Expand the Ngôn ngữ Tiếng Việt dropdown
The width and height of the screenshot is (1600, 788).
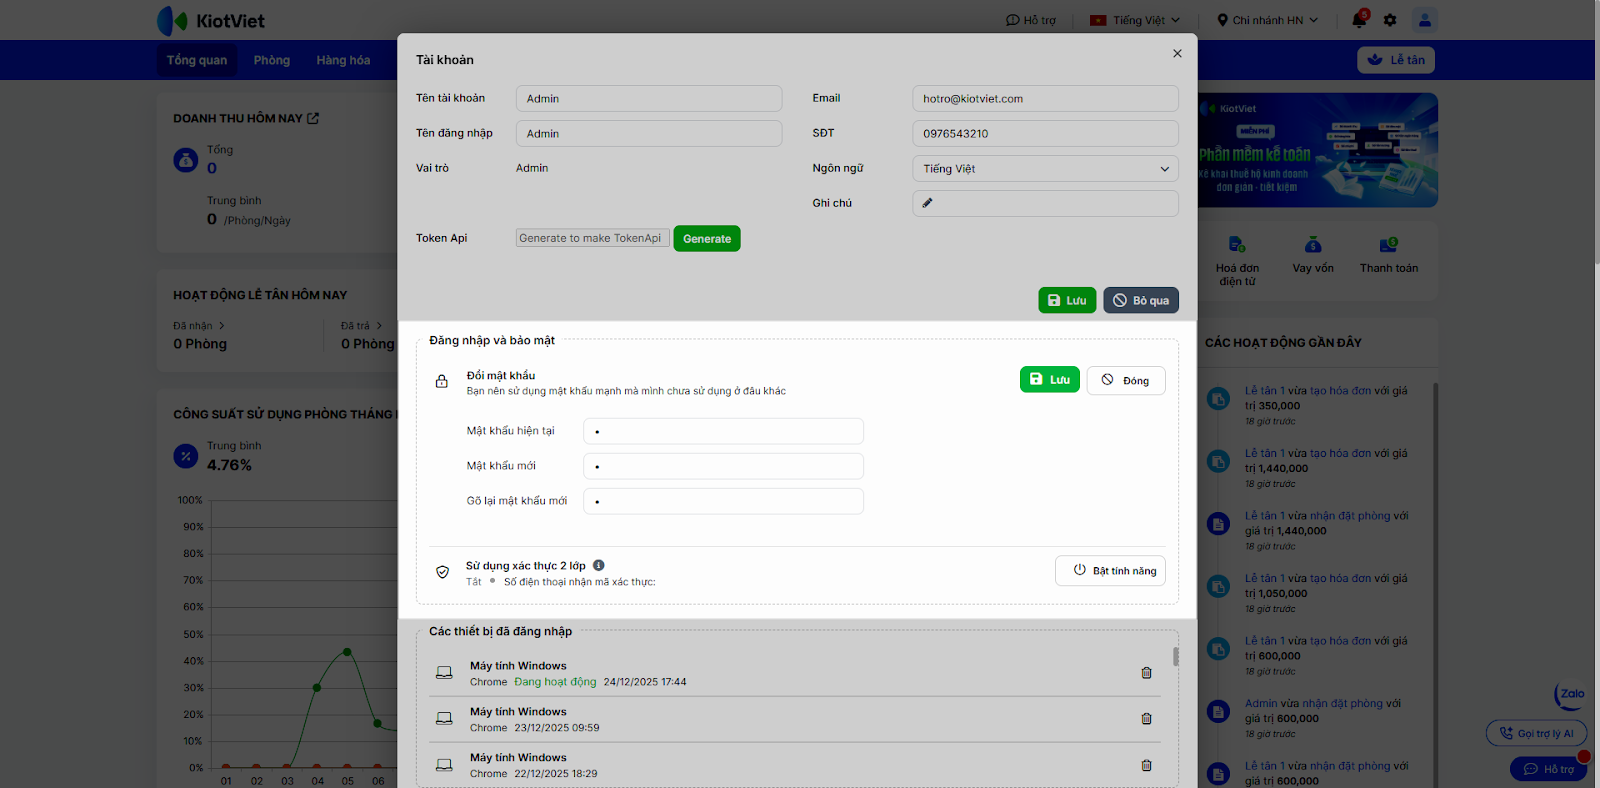1045,169
